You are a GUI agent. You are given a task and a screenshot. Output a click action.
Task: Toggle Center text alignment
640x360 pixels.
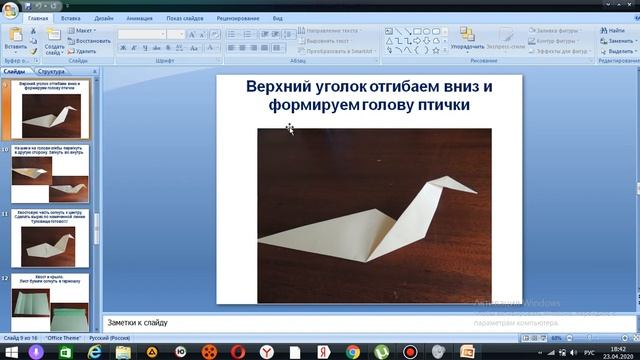(x=242, y=48)
